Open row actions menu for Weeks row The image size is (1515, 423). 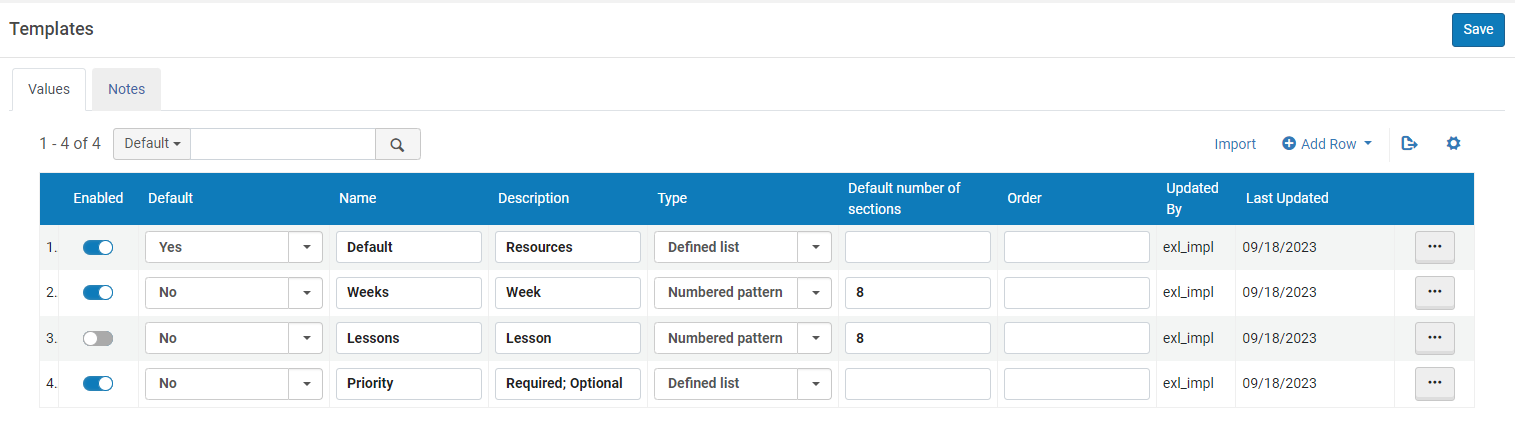[x=1434, y=292]
